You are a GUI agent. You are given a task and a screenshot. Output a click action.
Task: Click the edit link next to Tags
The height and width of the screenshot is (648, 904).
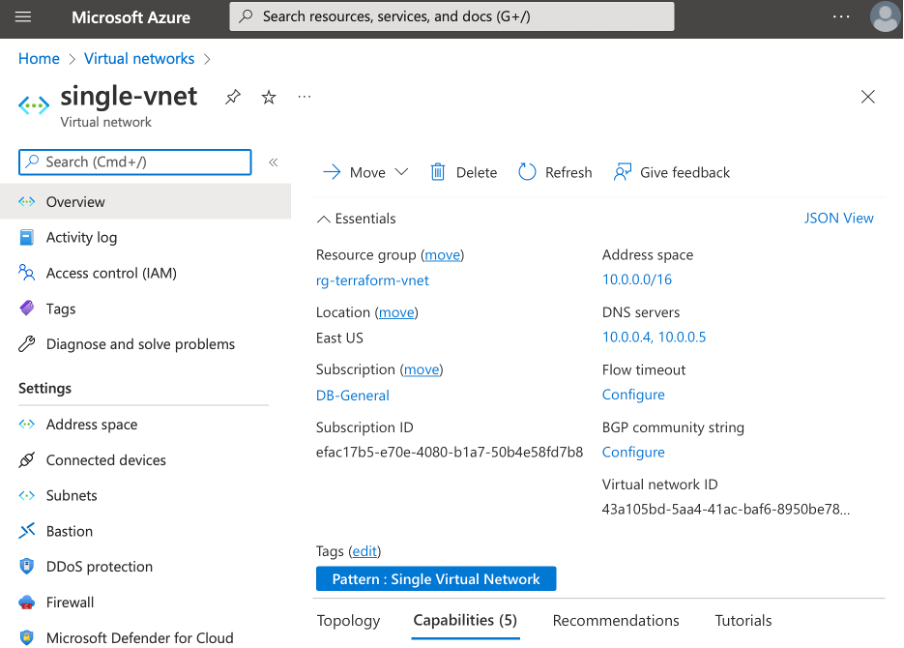point(365,552)
